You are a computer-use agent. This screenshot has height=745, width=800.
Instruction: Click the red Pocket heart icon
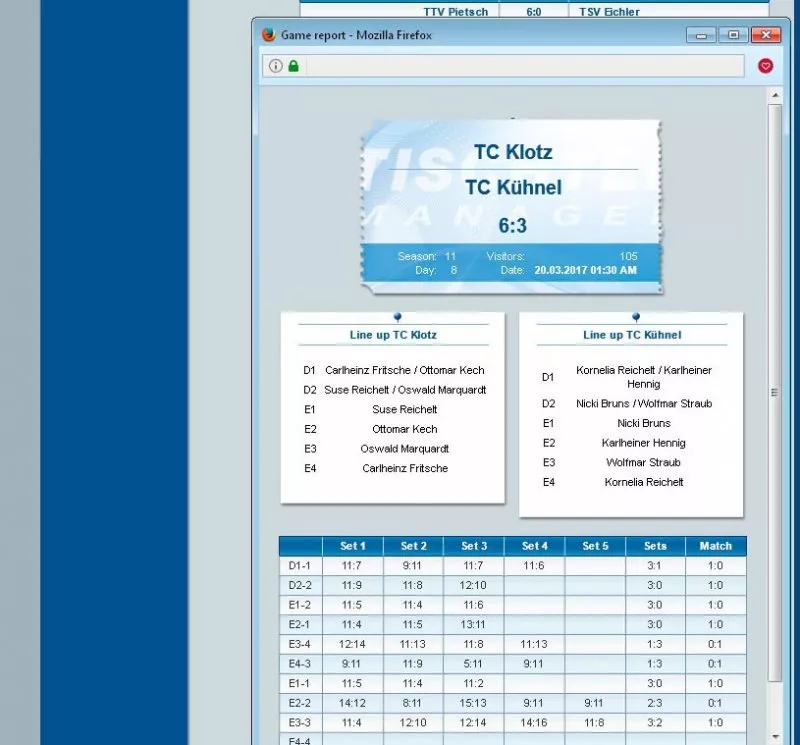(x=766, y=66)
